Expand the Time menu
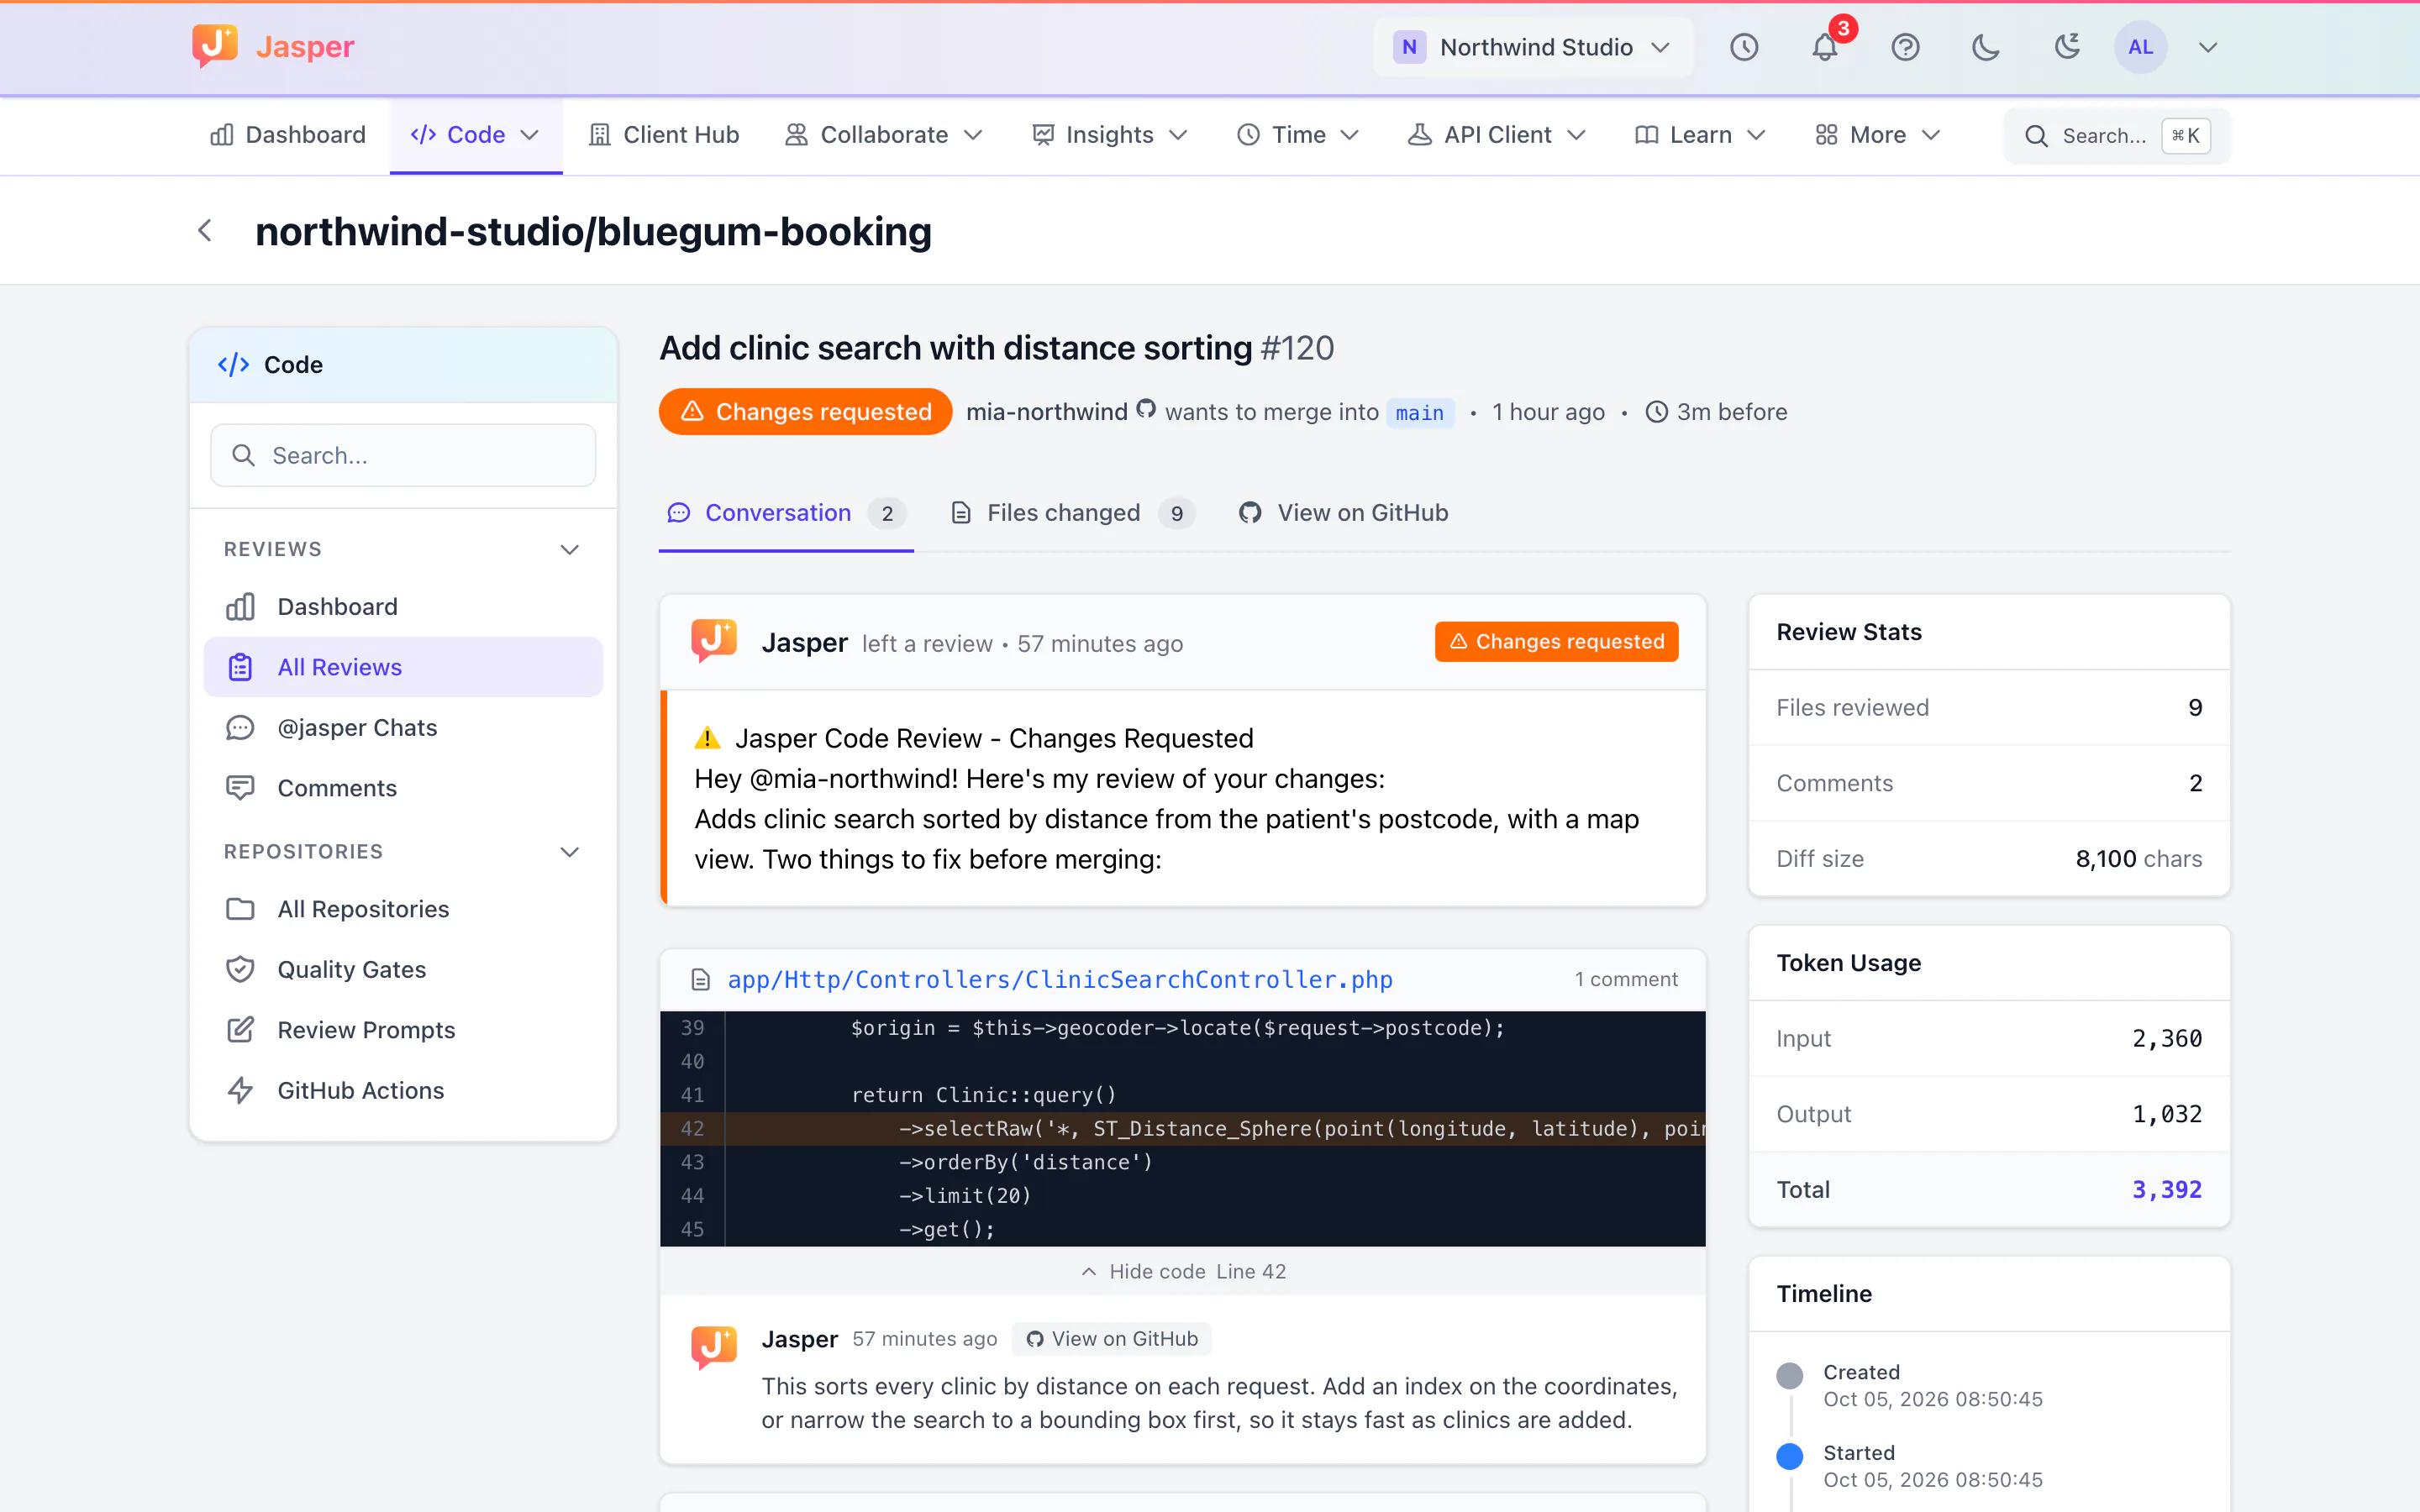Image resolution: width=2420 pixels, height=1512 pixels. click(x=1298, y=135)
